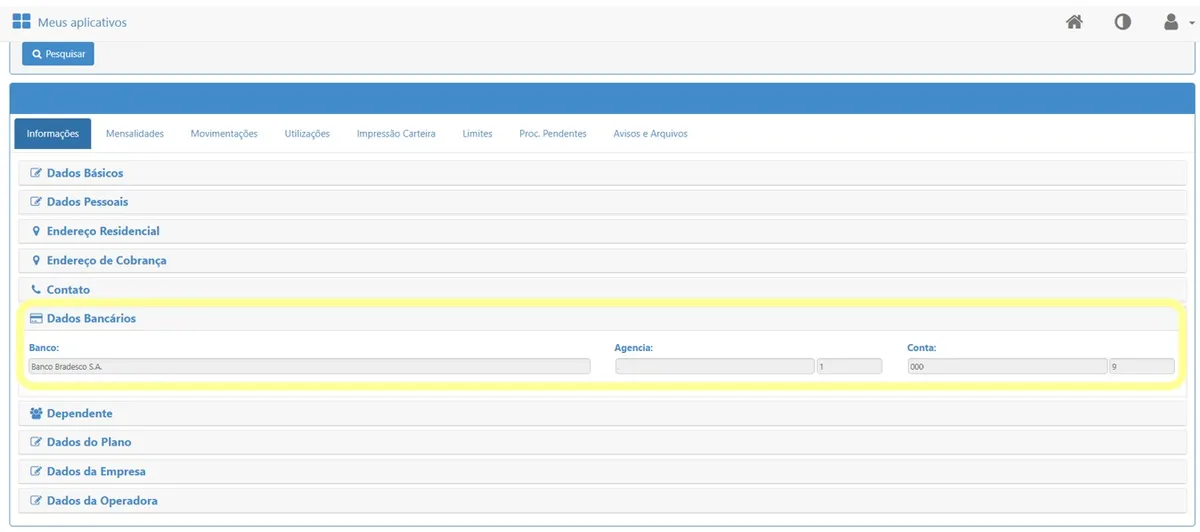Click the Meus aplicativos grid icon
Image resolution: width=1200 pixels, height=532 pixels.
[21, 22]
